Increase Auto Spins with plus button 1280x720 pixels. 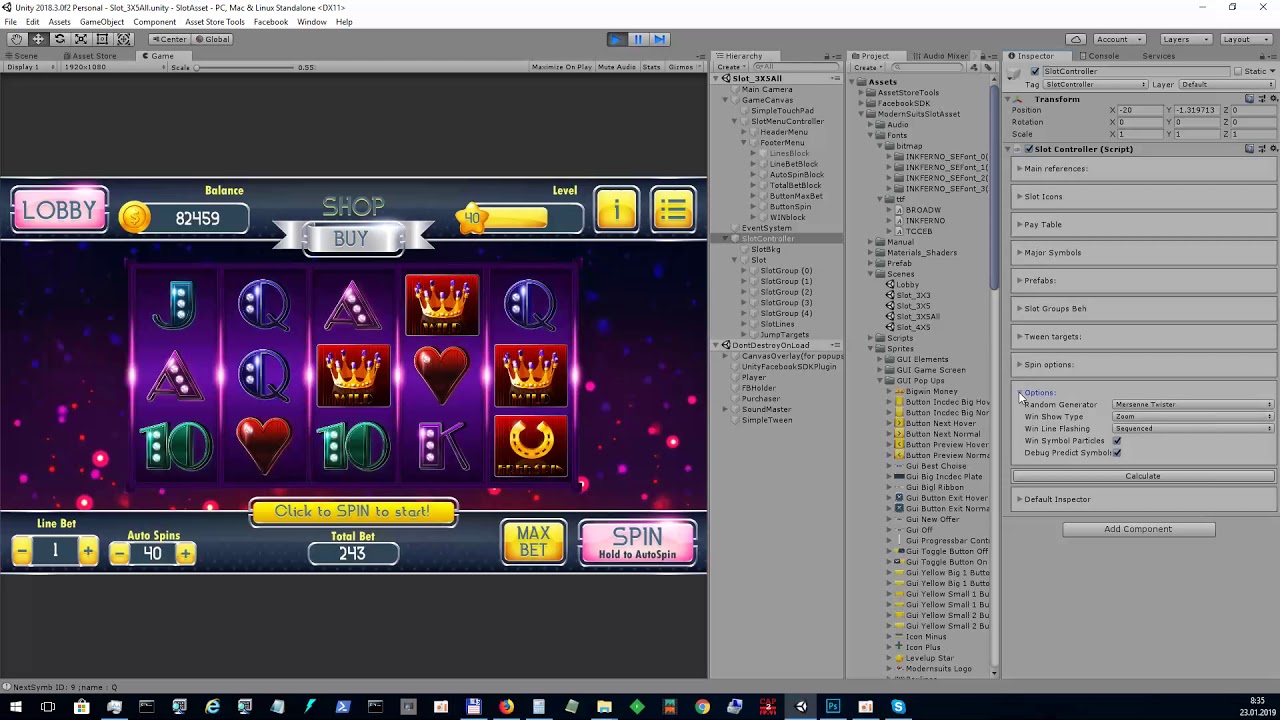pos(185,553)
